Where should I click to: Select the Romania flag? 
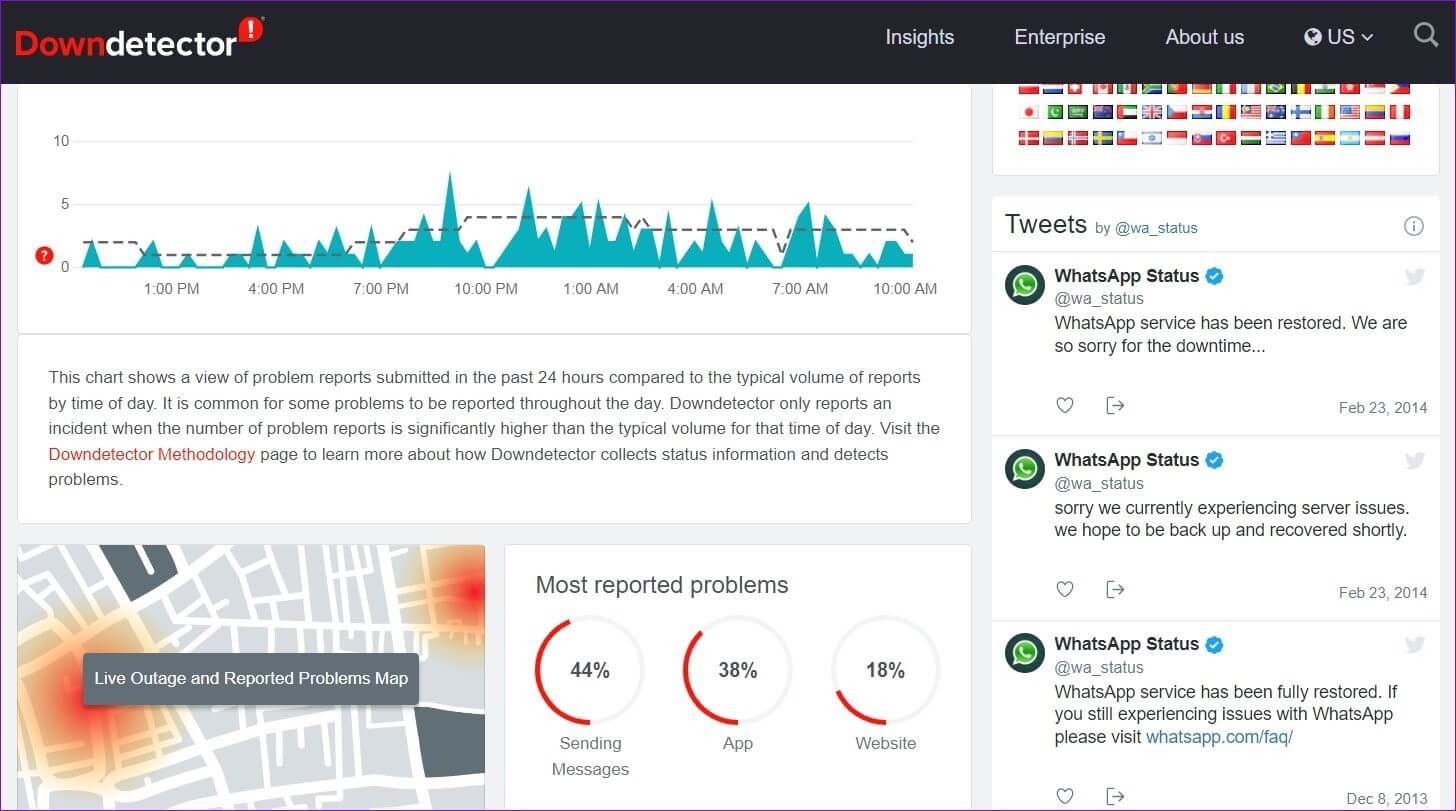(x=1226, y=112)
